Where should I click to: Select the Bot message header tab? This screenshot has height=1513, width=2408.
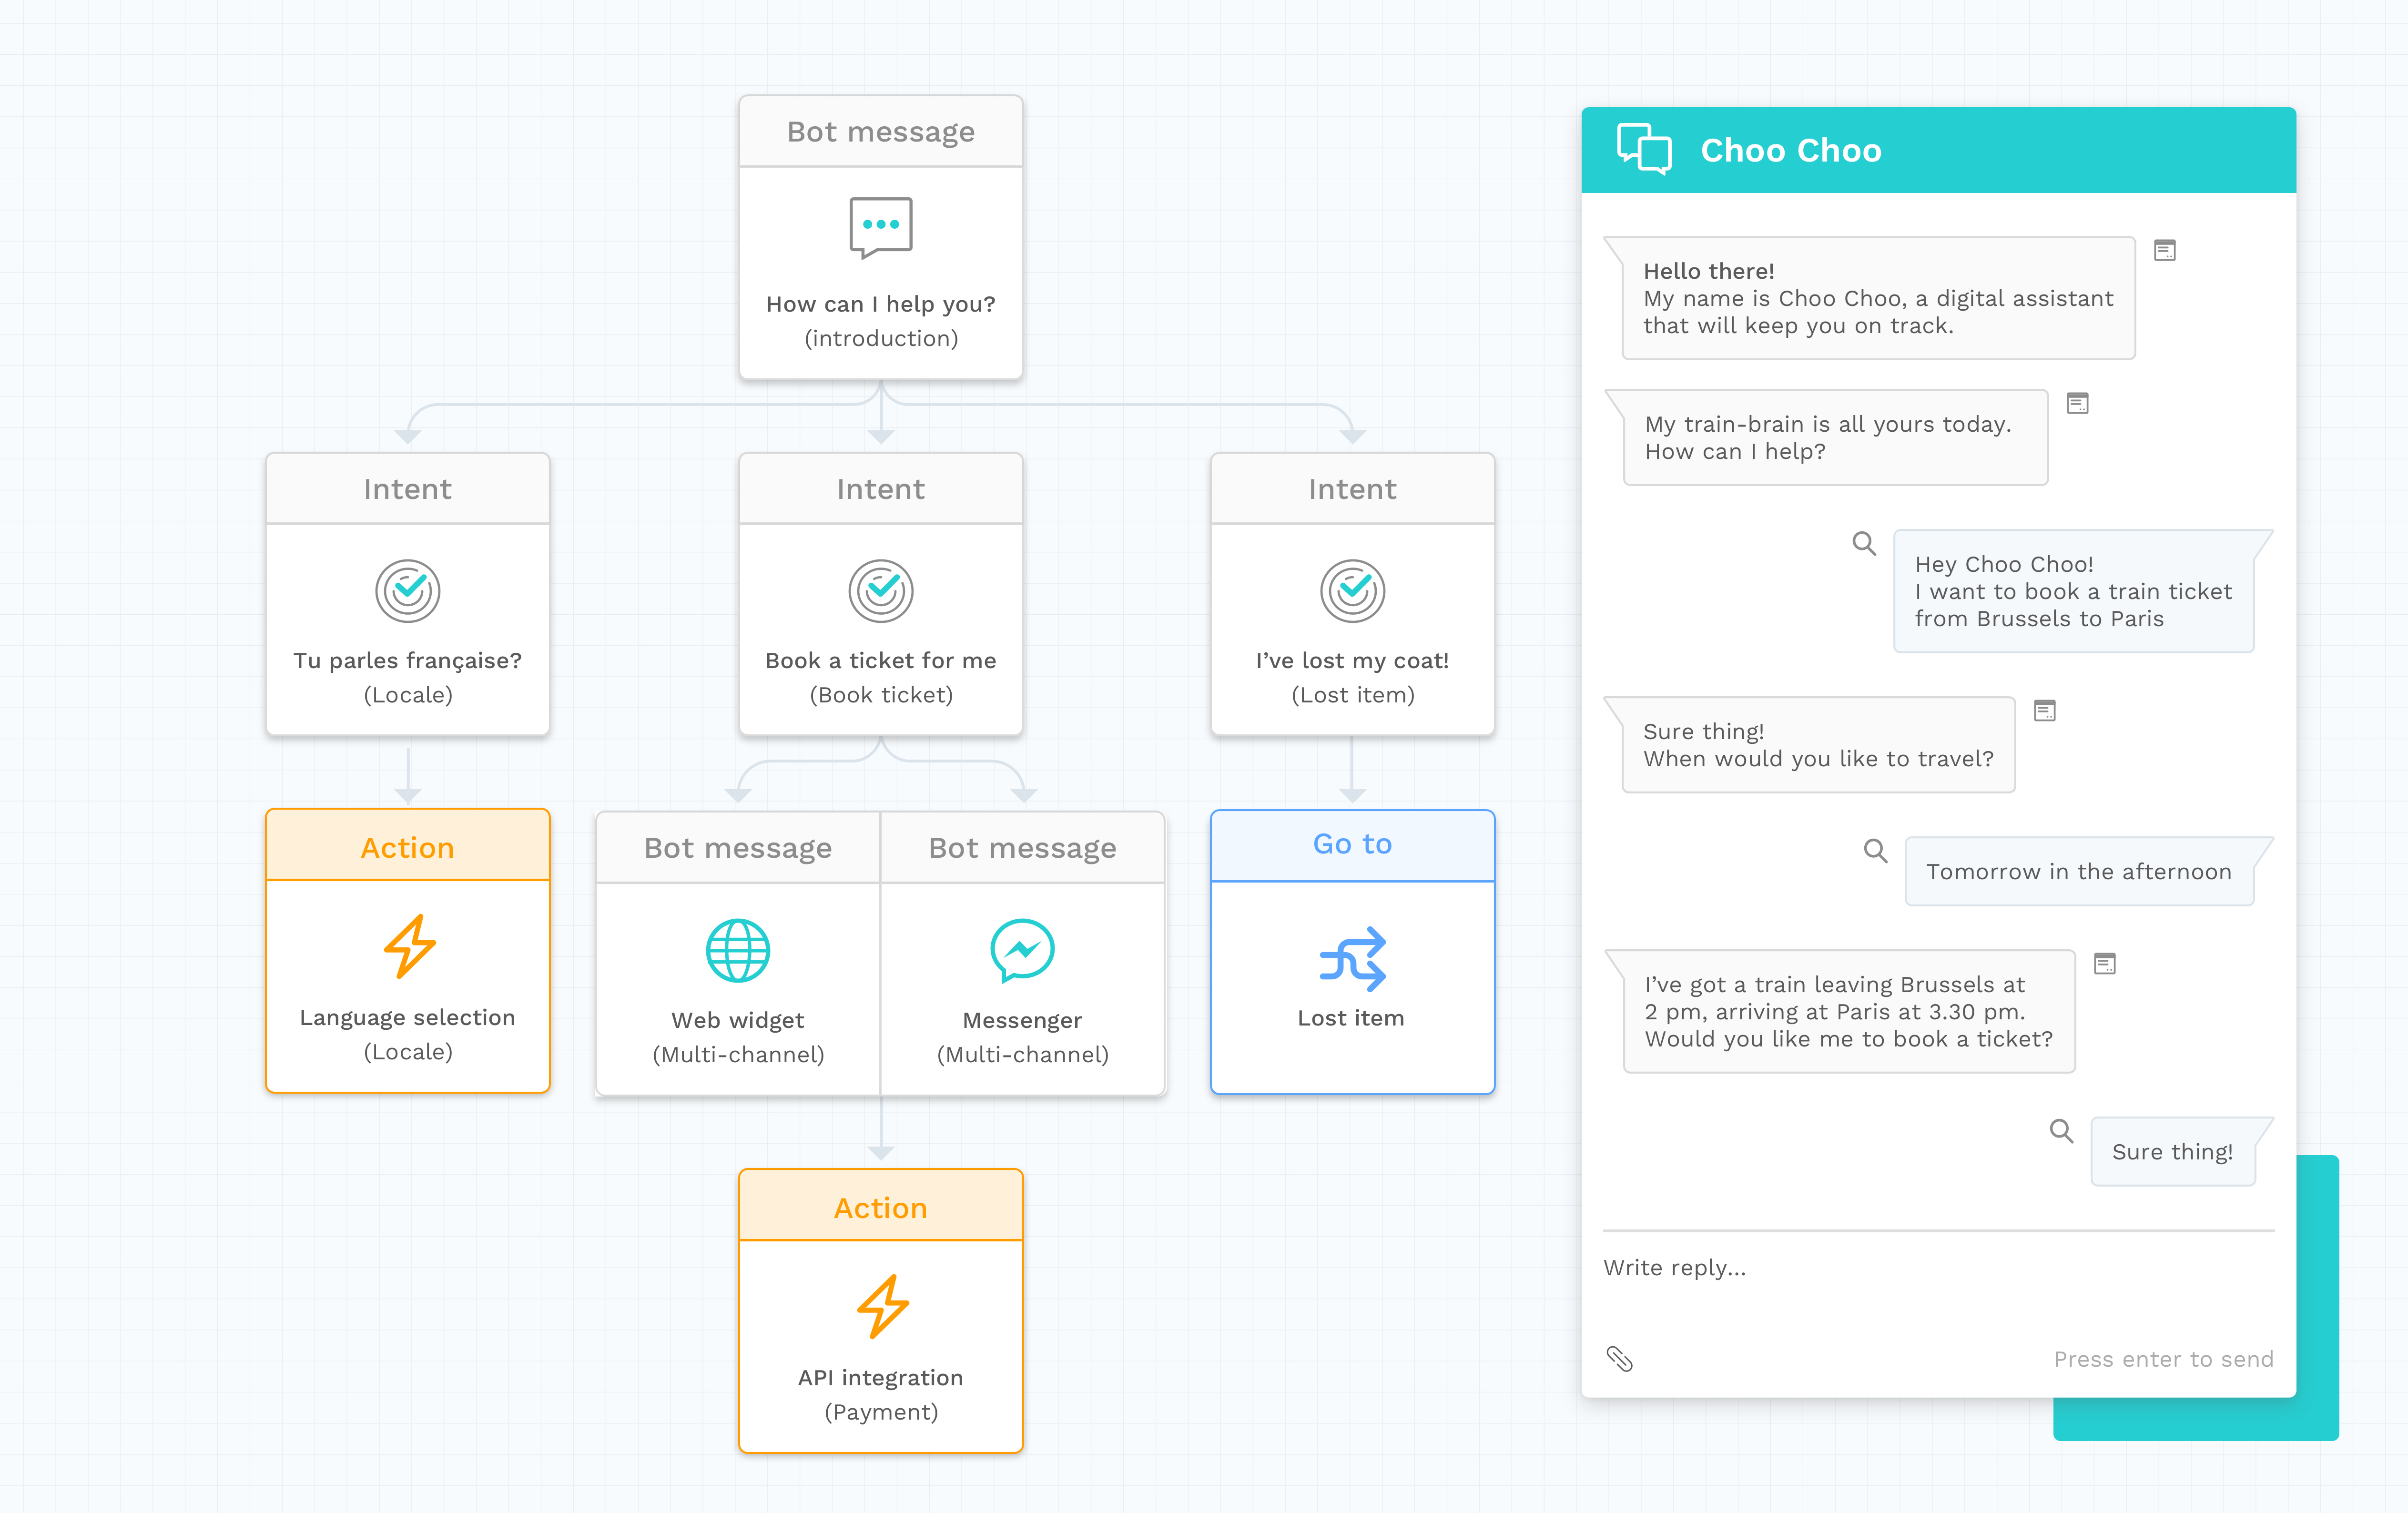(880, 130)
